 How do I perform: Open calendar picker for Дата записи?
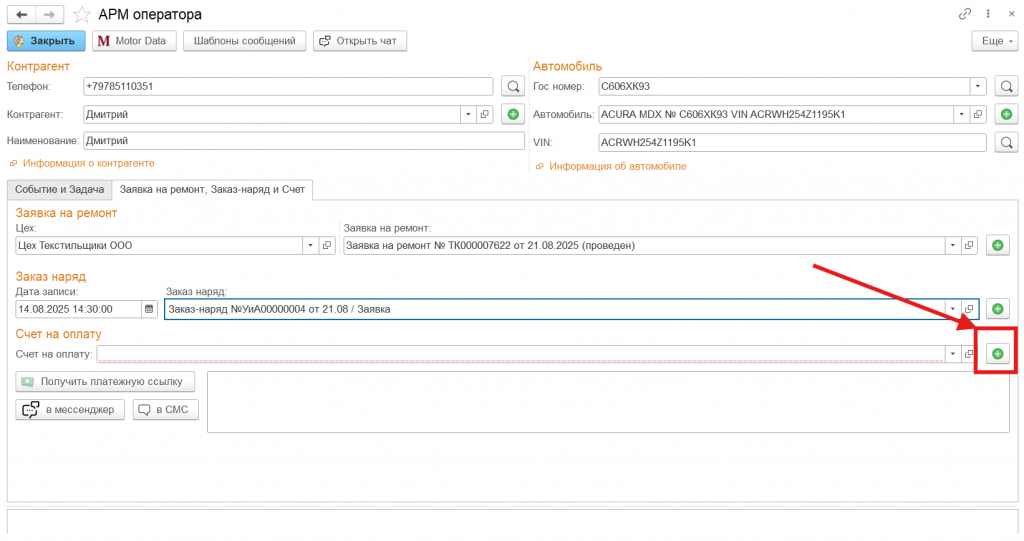pyautogui.click(x=150, y=310)
